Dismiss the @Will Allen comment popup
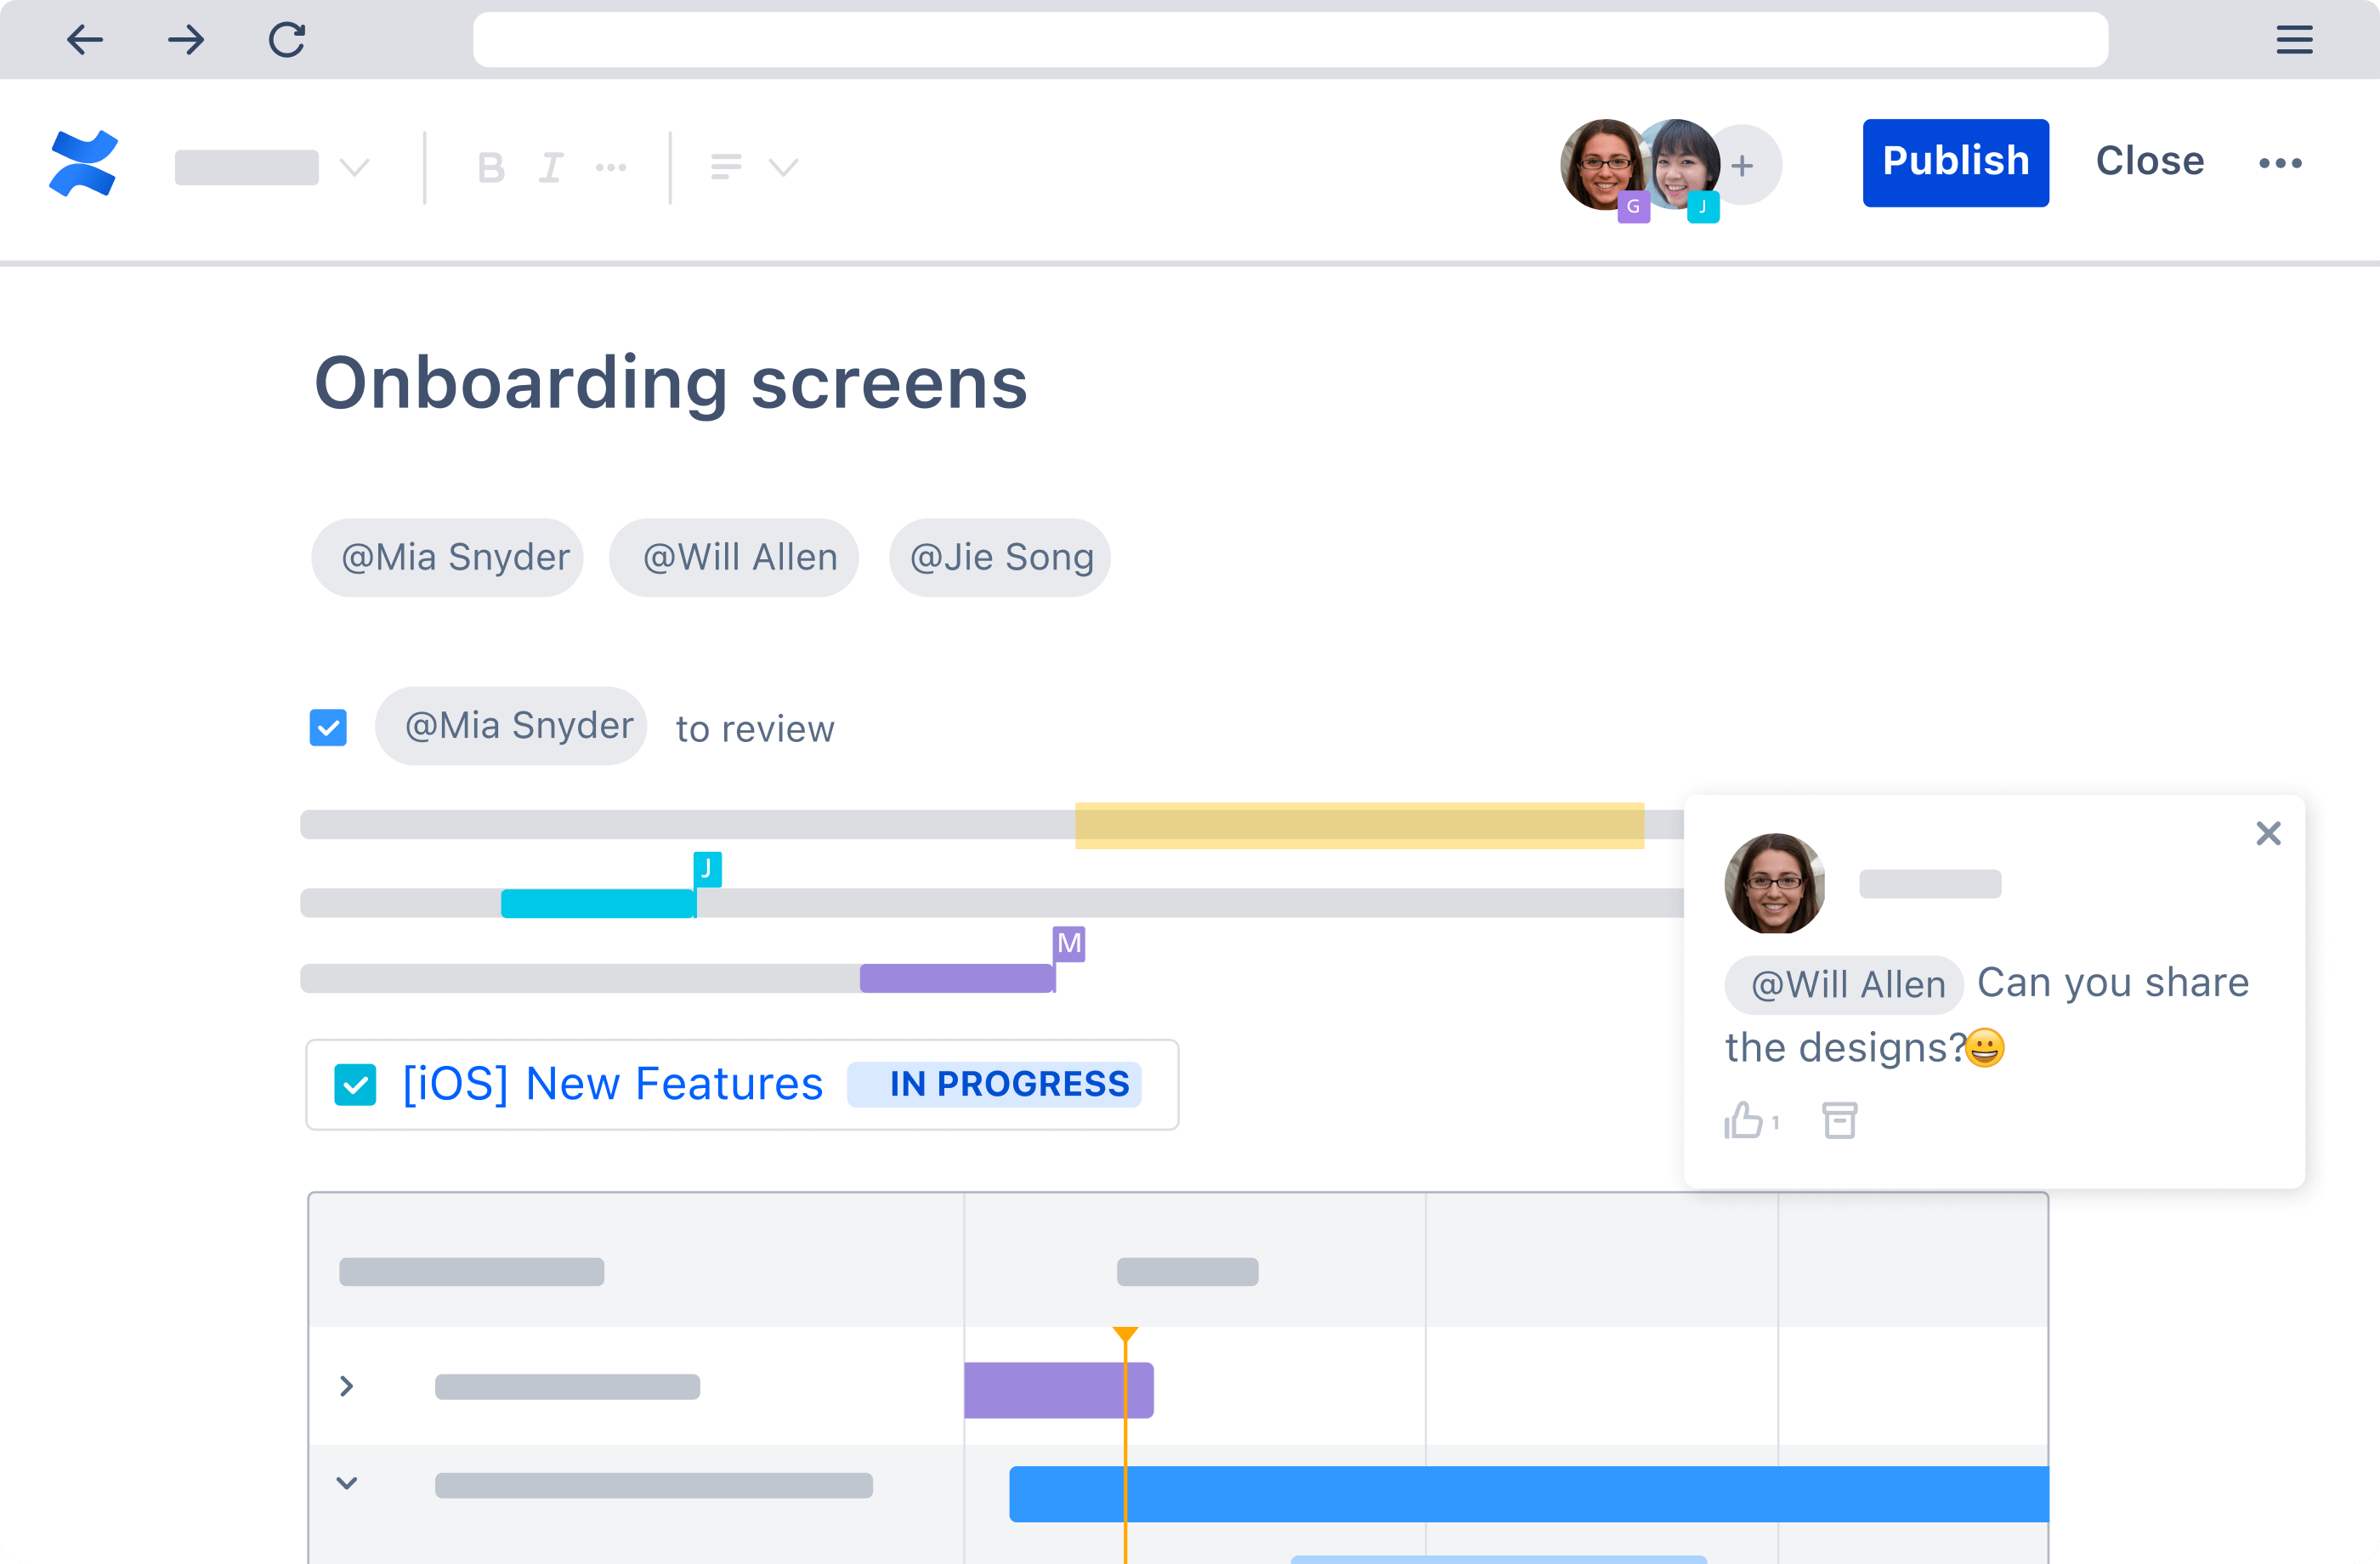 click(x=2268, y=833)
